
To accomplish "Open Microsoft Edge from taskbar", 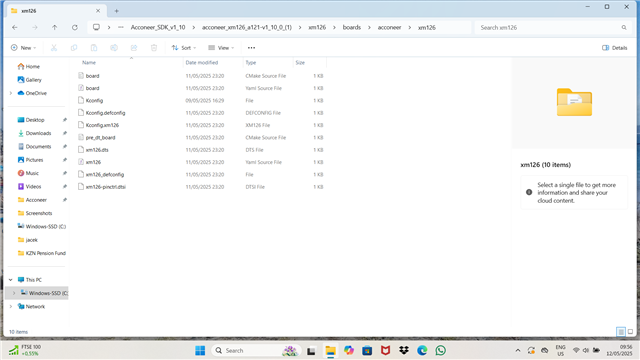I will click(x=422, y=351).
